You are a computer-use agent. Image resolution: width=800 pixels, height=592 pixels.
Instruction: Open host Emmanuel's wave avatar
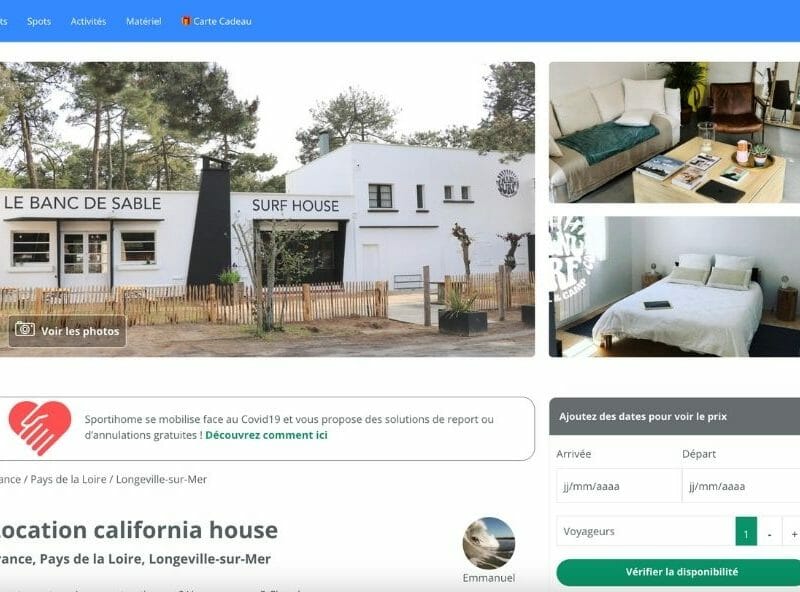coord(488,543)
